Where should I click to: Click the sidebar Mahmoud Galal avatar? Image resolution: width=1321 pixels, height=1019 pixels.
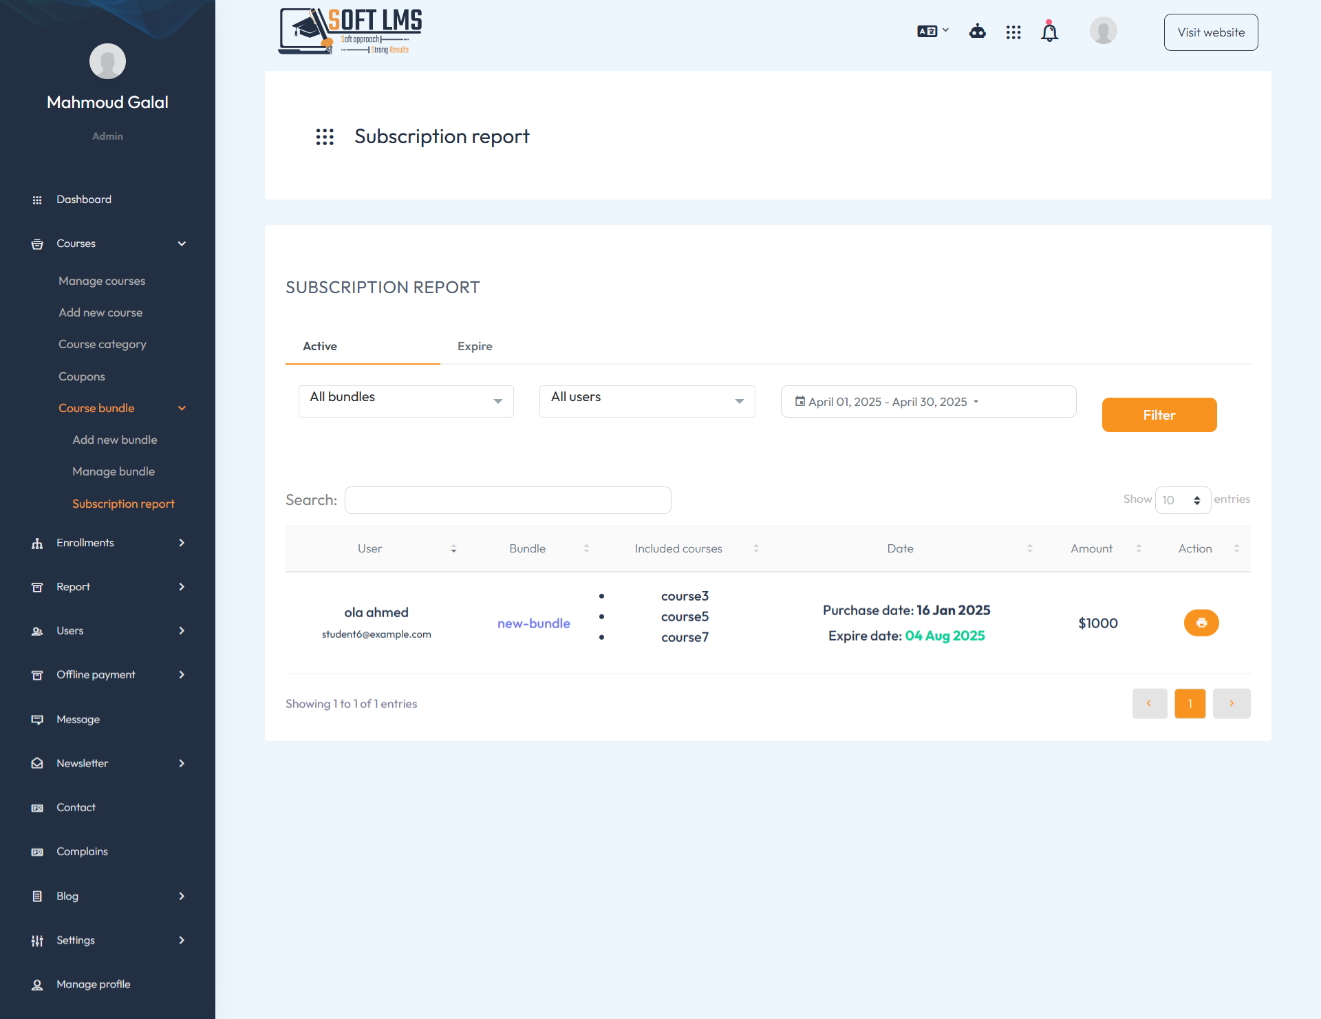pos(107,61)
